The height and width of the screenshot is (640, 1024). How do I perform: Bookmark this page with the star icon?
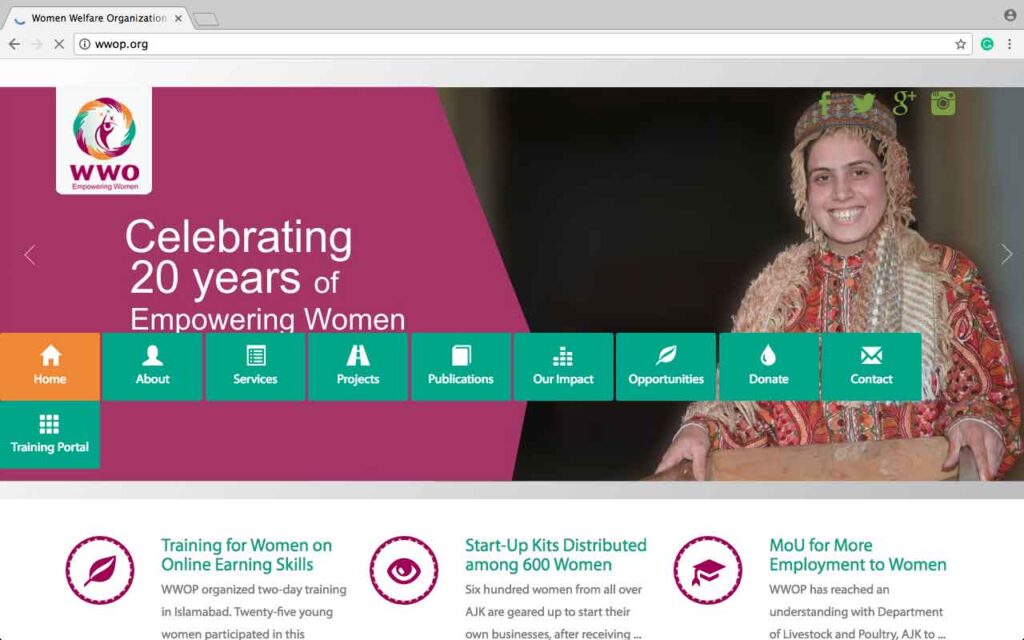[x=961, y=44]
